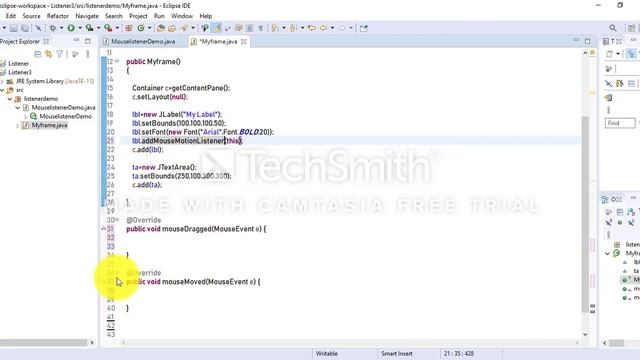Open the Refactor menu
Screen dimensions: 640x360
pyautogui.click(x=58, y=16)
